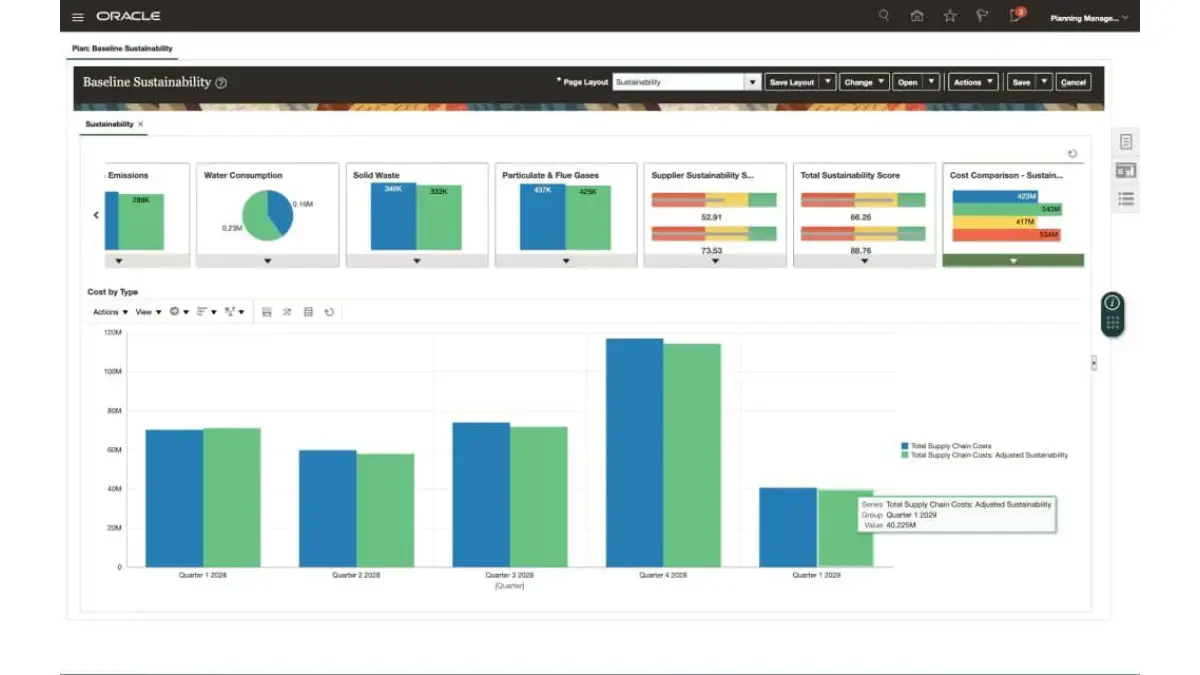The width and height of the screenshot is (1200, 675).
Task: Open the list panel icon in right sidebar
Action: (1126, 200)
